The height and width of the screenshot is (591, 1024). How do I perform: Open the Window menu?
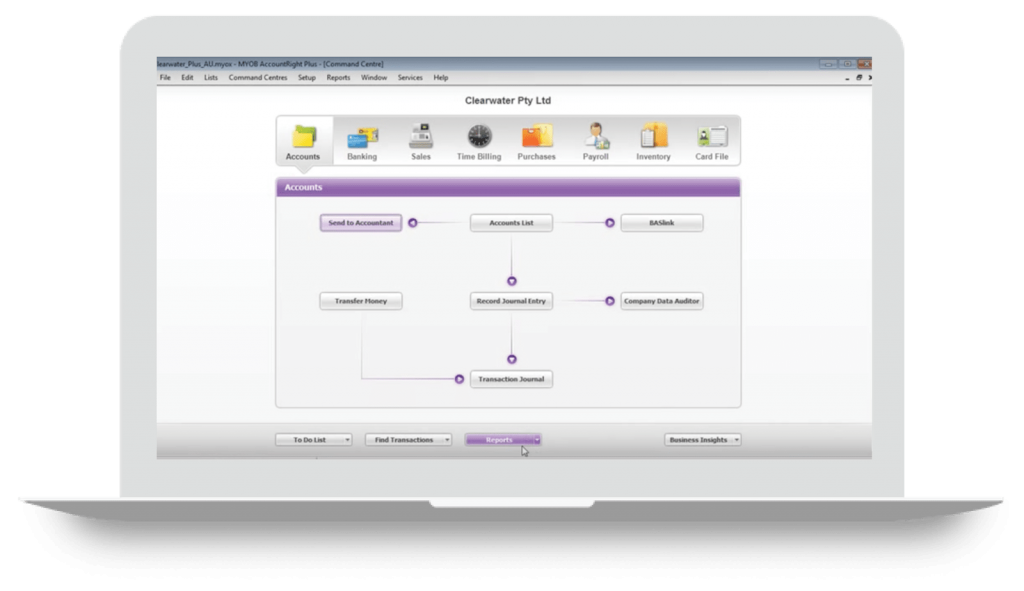pos(374,77)
